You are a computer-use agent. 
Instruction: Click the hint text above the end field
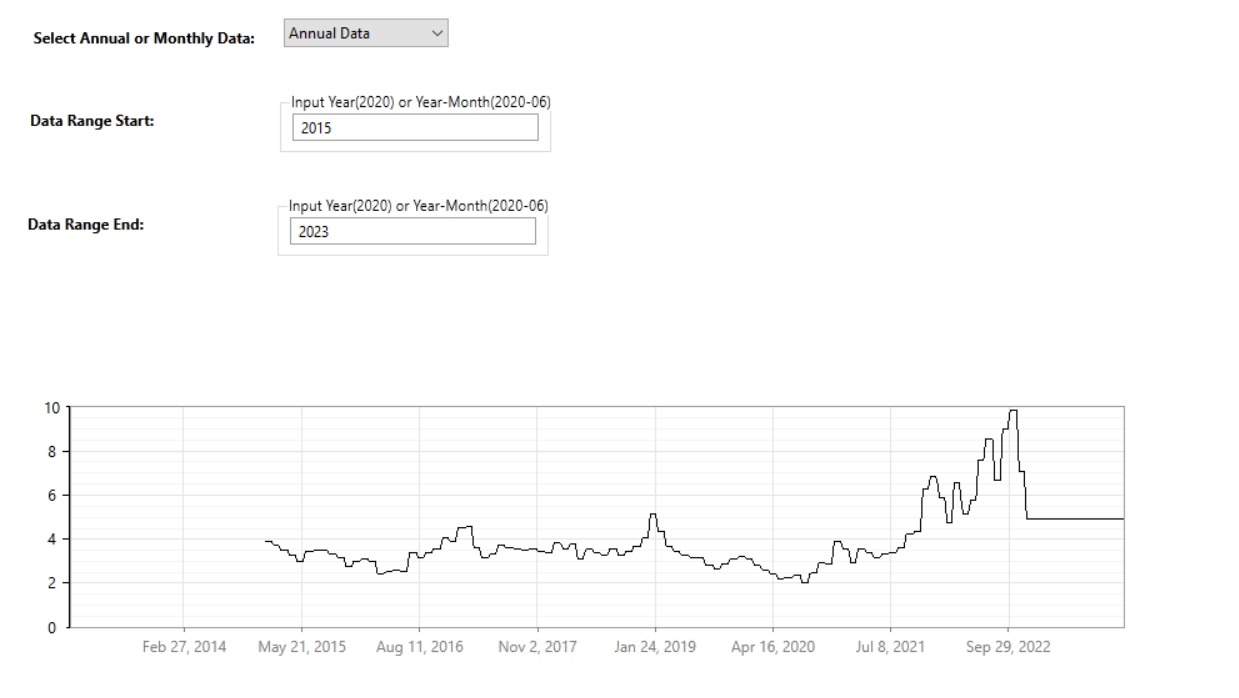[x=418, y=205]
